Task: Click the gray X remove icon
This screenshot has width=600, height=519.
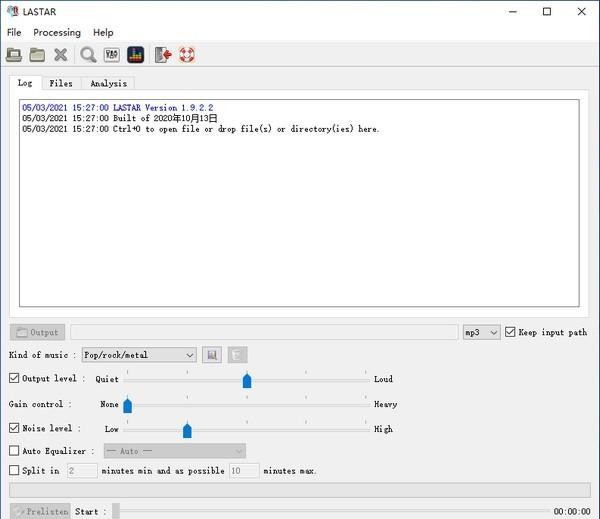Action: click(60, 55)
